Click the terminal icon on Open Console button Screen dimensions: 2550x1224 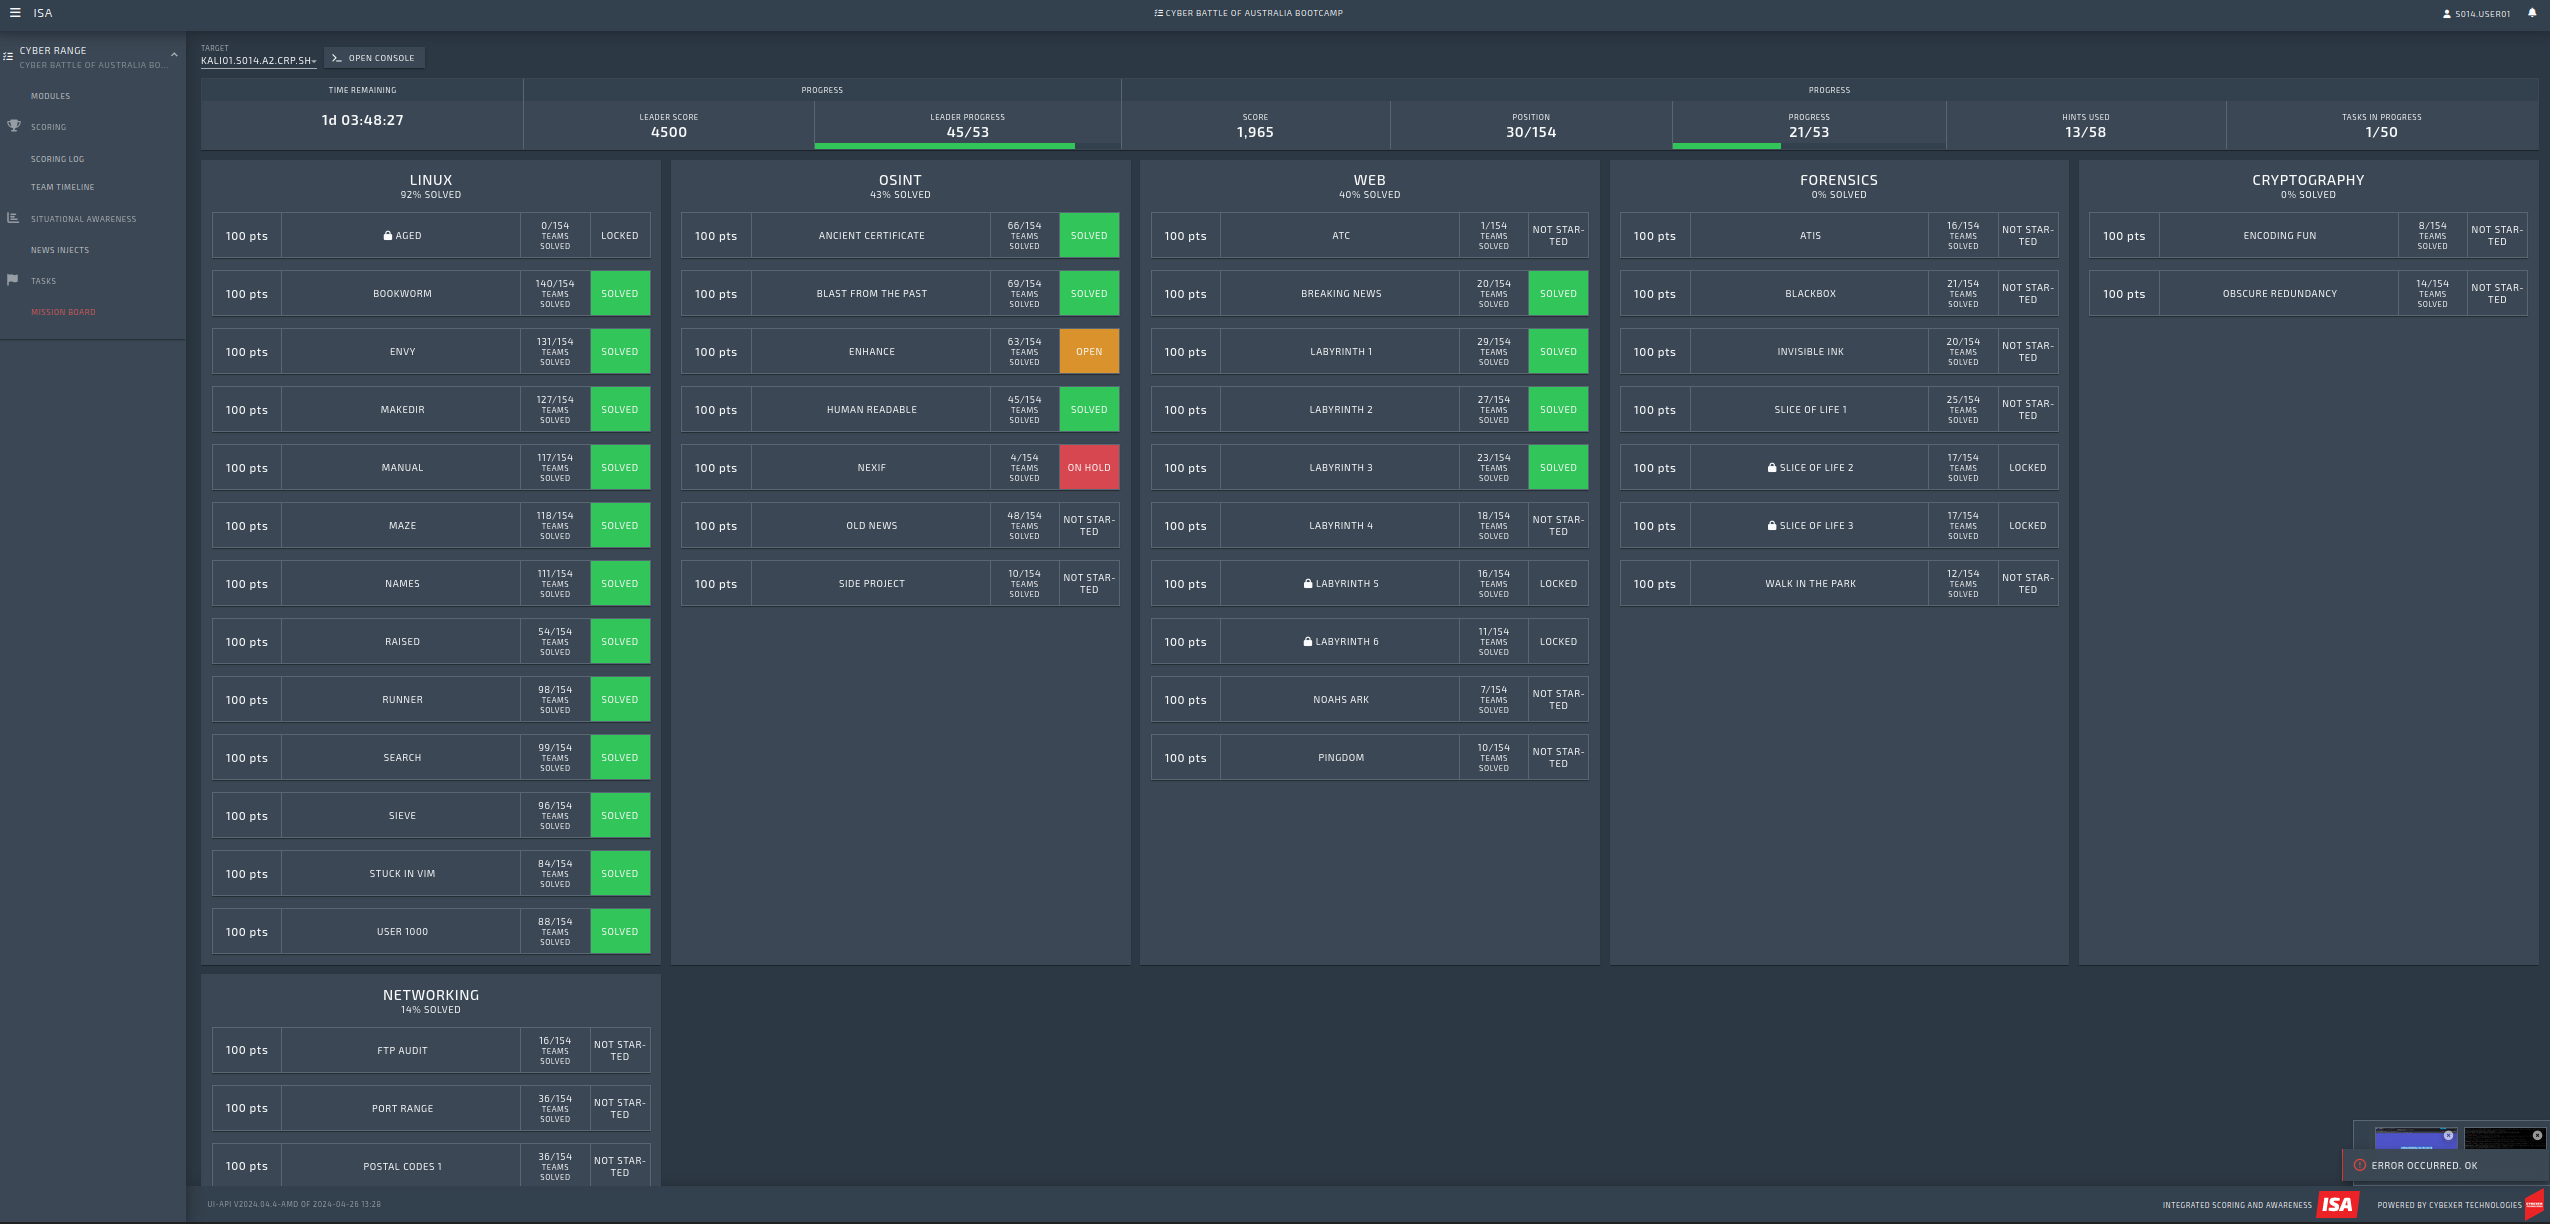[x=337, y=58]
